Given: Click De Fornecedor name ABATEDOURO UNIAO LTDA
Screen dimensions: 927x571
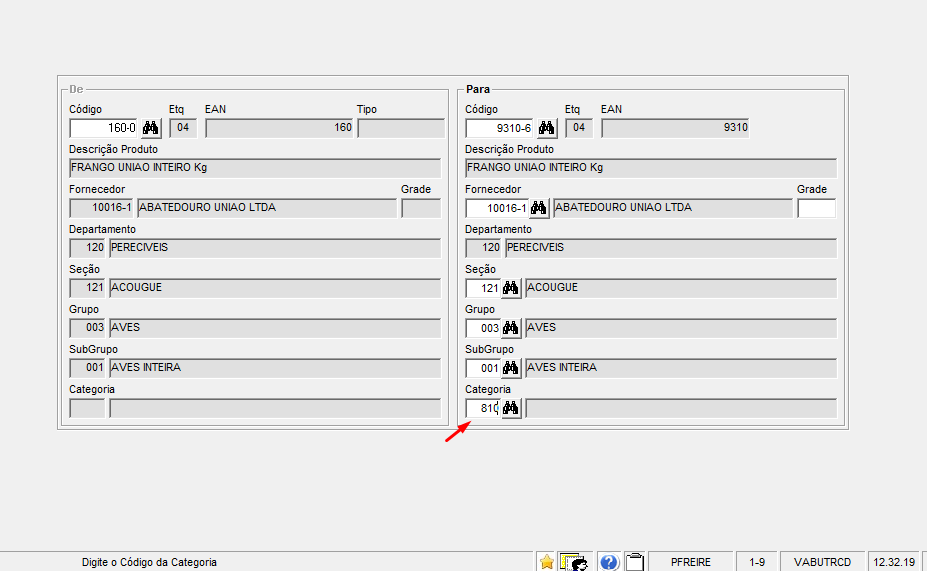Looking at the screenshot, I should 267,208.
